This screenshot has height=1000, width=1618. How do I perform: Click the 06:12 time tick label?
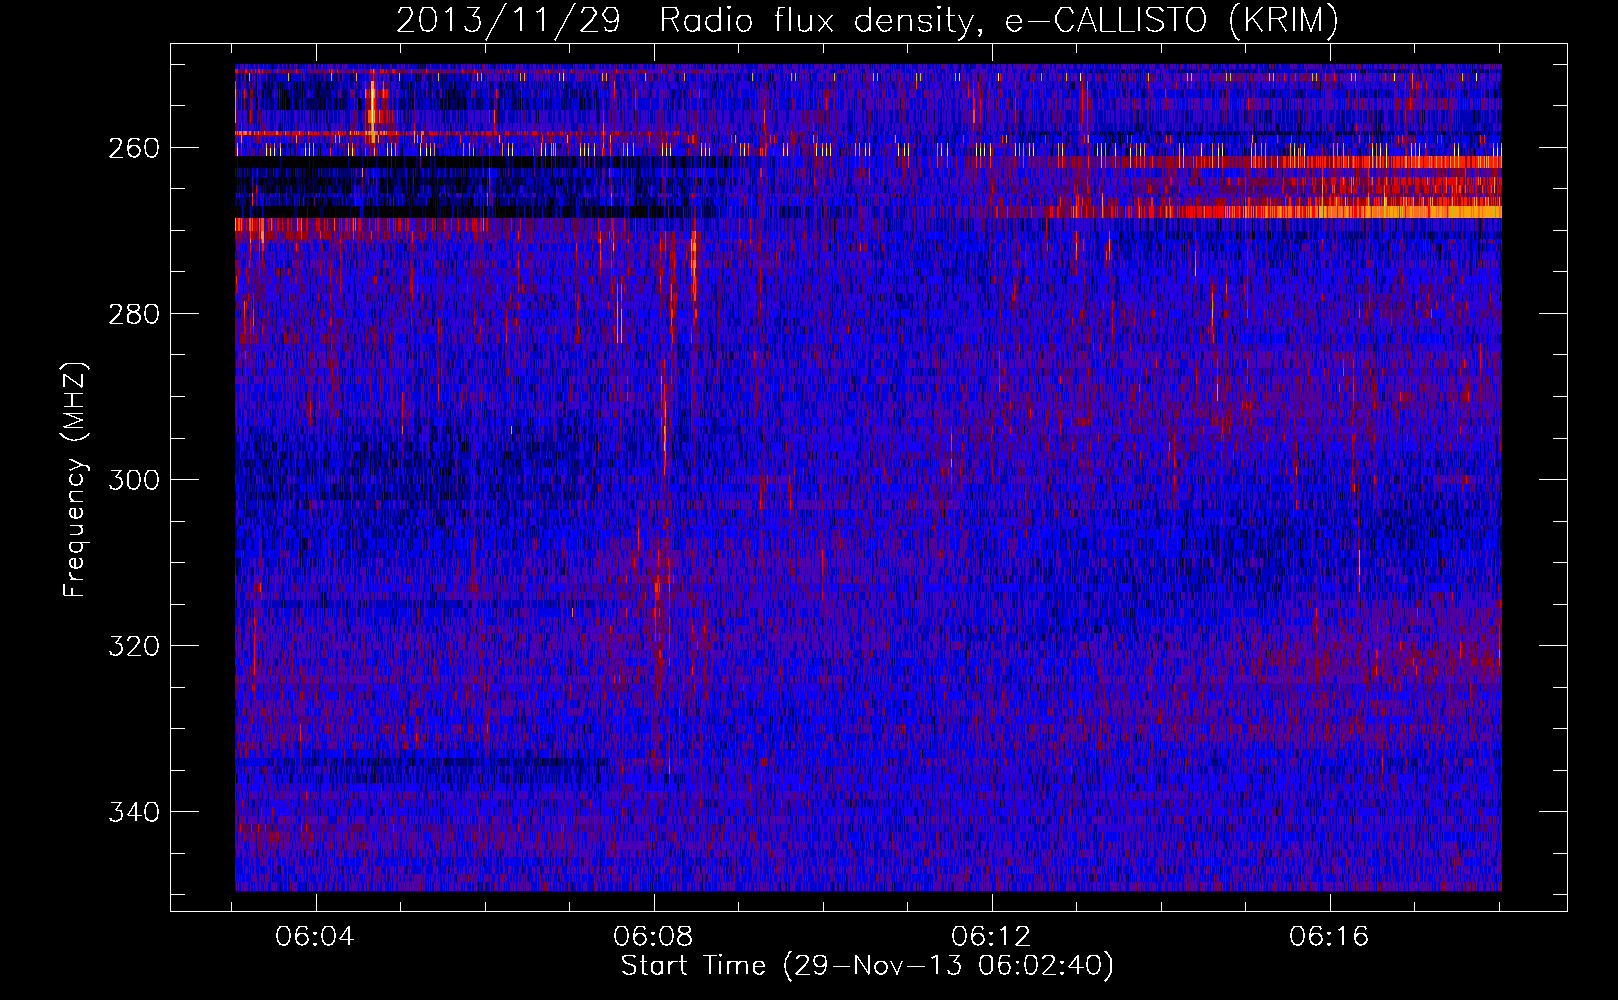(992, 937)
